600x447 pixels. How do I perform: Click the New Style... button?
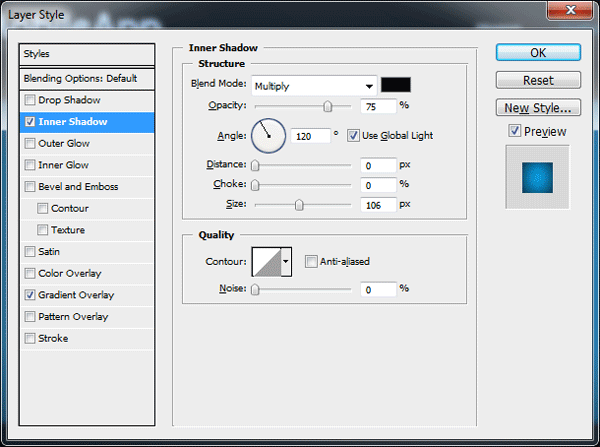[538, 108]
